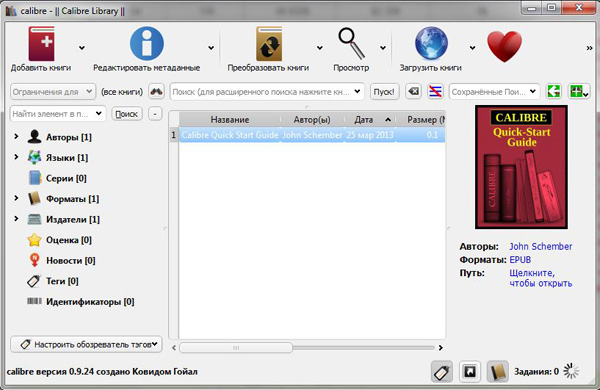
Task: Open Загрузить книги dropdown arrow
Action: coord(473,48)
